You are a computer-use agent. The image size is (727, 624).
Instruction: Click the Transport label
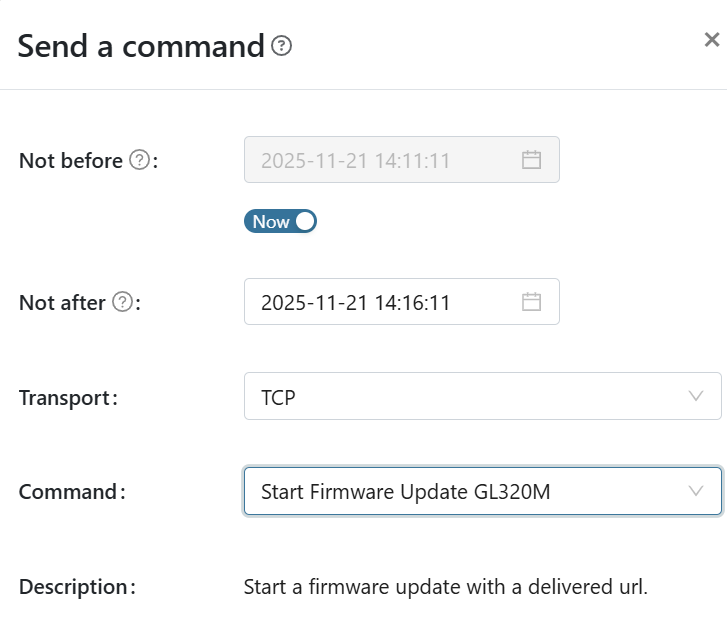(66, 397)
